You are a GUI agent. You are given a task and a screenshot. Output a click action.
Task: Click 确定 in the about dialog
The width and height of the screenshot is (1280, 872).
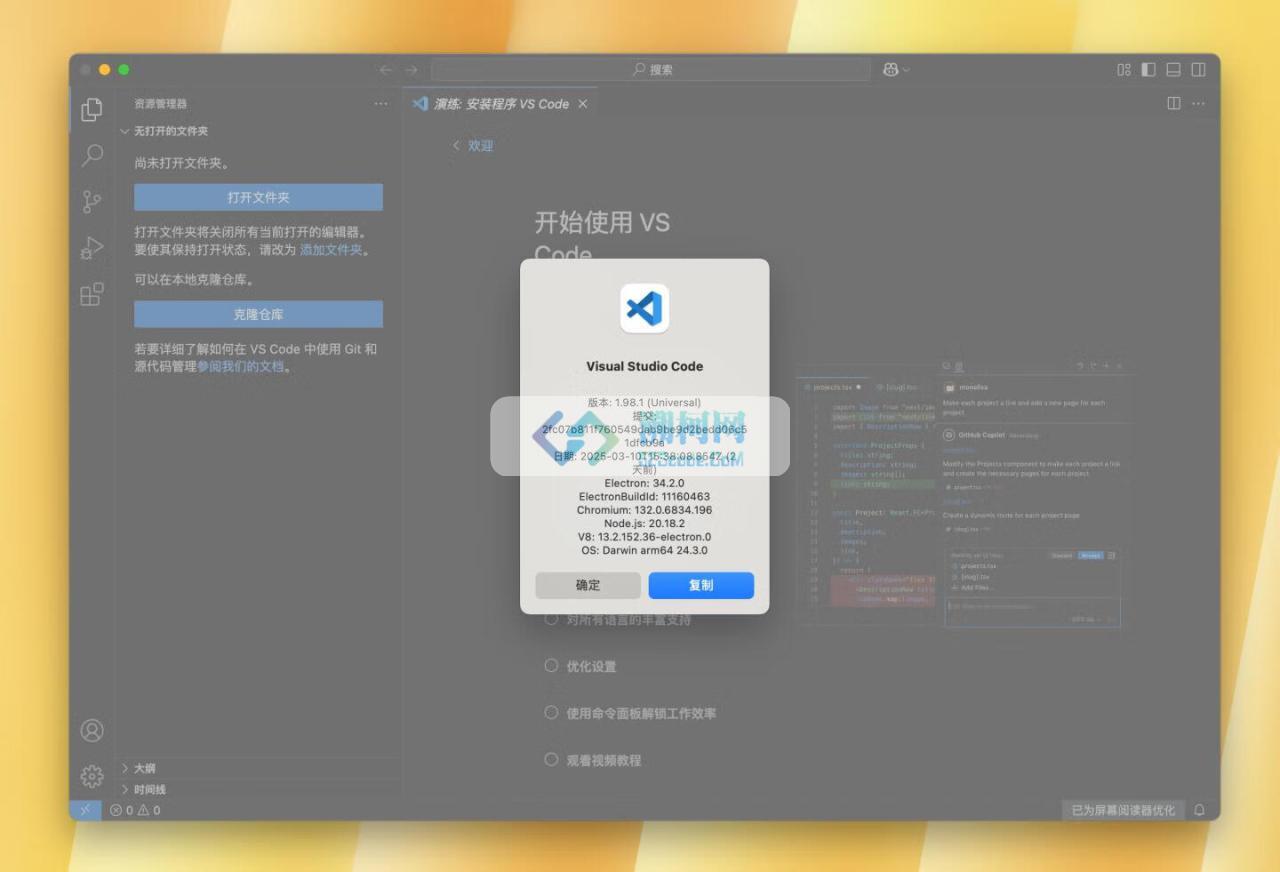click(x=588, y=585)
